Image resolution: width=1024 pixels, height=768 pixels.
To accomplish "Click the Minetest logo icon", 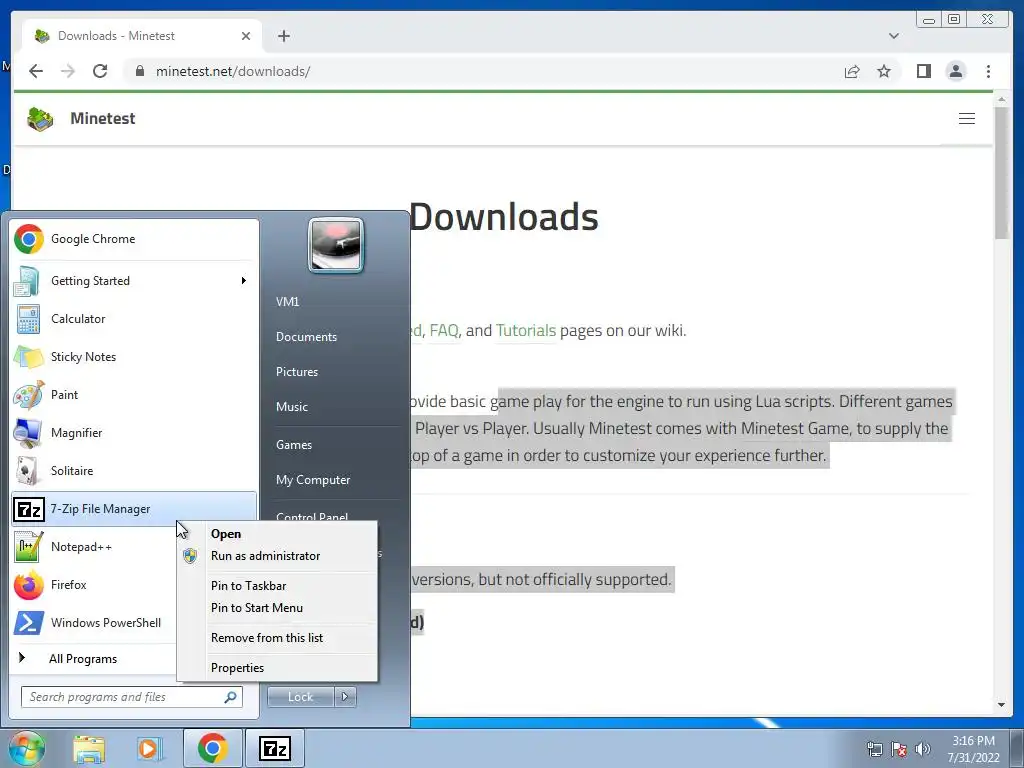I will 40,119.
